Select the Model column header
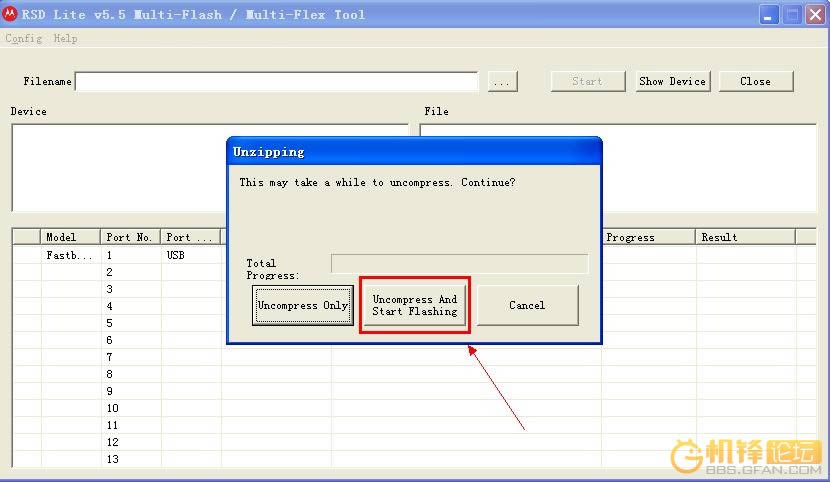830x482 pixels. click(70, 237)
